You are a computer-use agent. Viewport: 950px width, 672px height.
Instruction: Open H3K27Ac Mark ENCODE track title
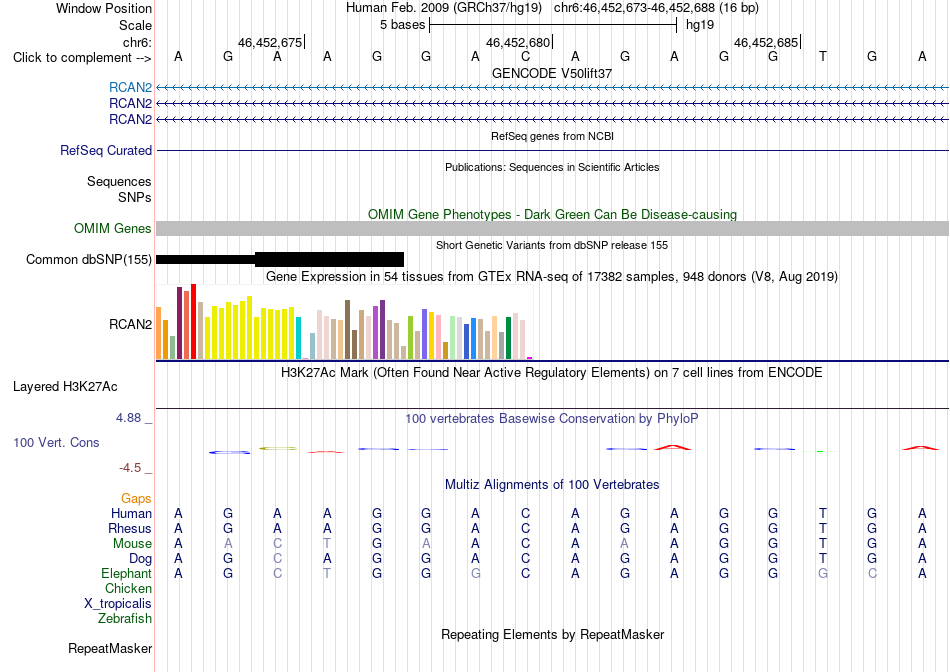coord(552,373)
